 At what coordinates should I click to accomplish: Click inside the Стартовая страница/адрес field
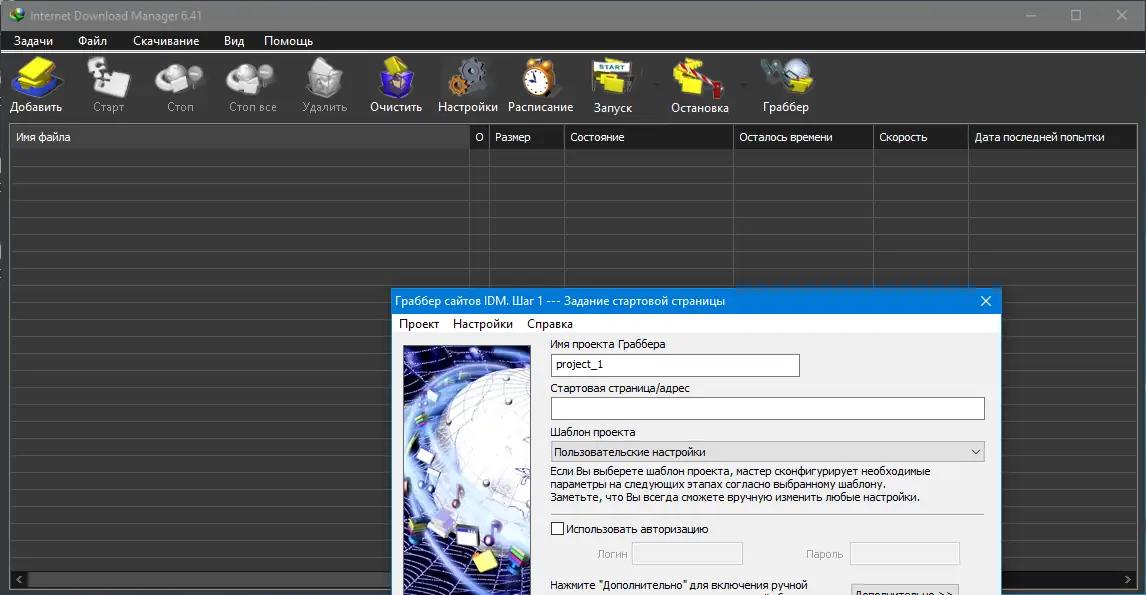click(767, 408)
